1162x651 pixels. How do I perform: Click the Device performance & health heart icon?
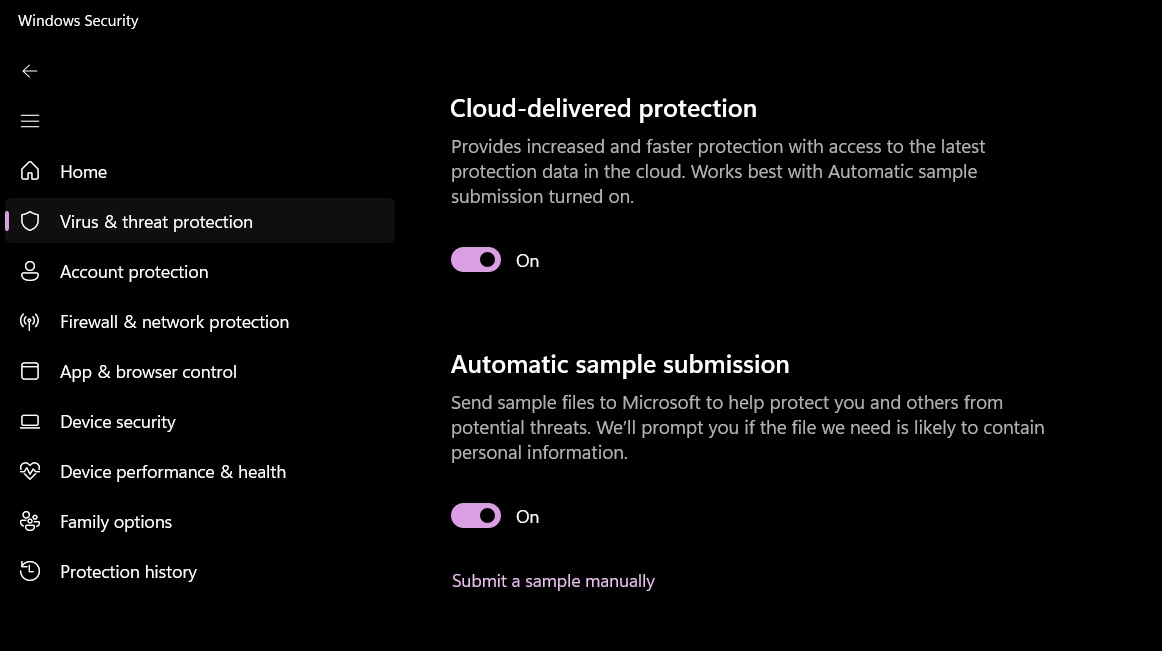(30, 471)
